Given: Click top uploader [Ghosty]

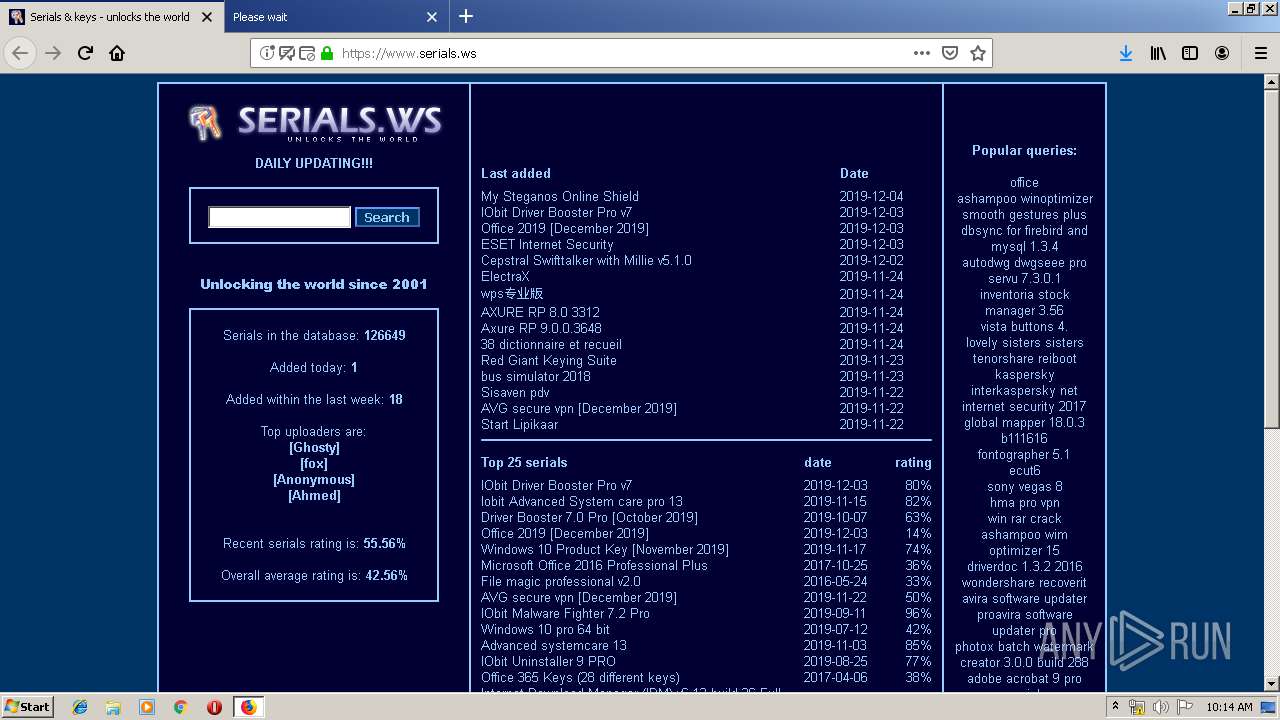Looking at the screenshot, I should [314, 447].
